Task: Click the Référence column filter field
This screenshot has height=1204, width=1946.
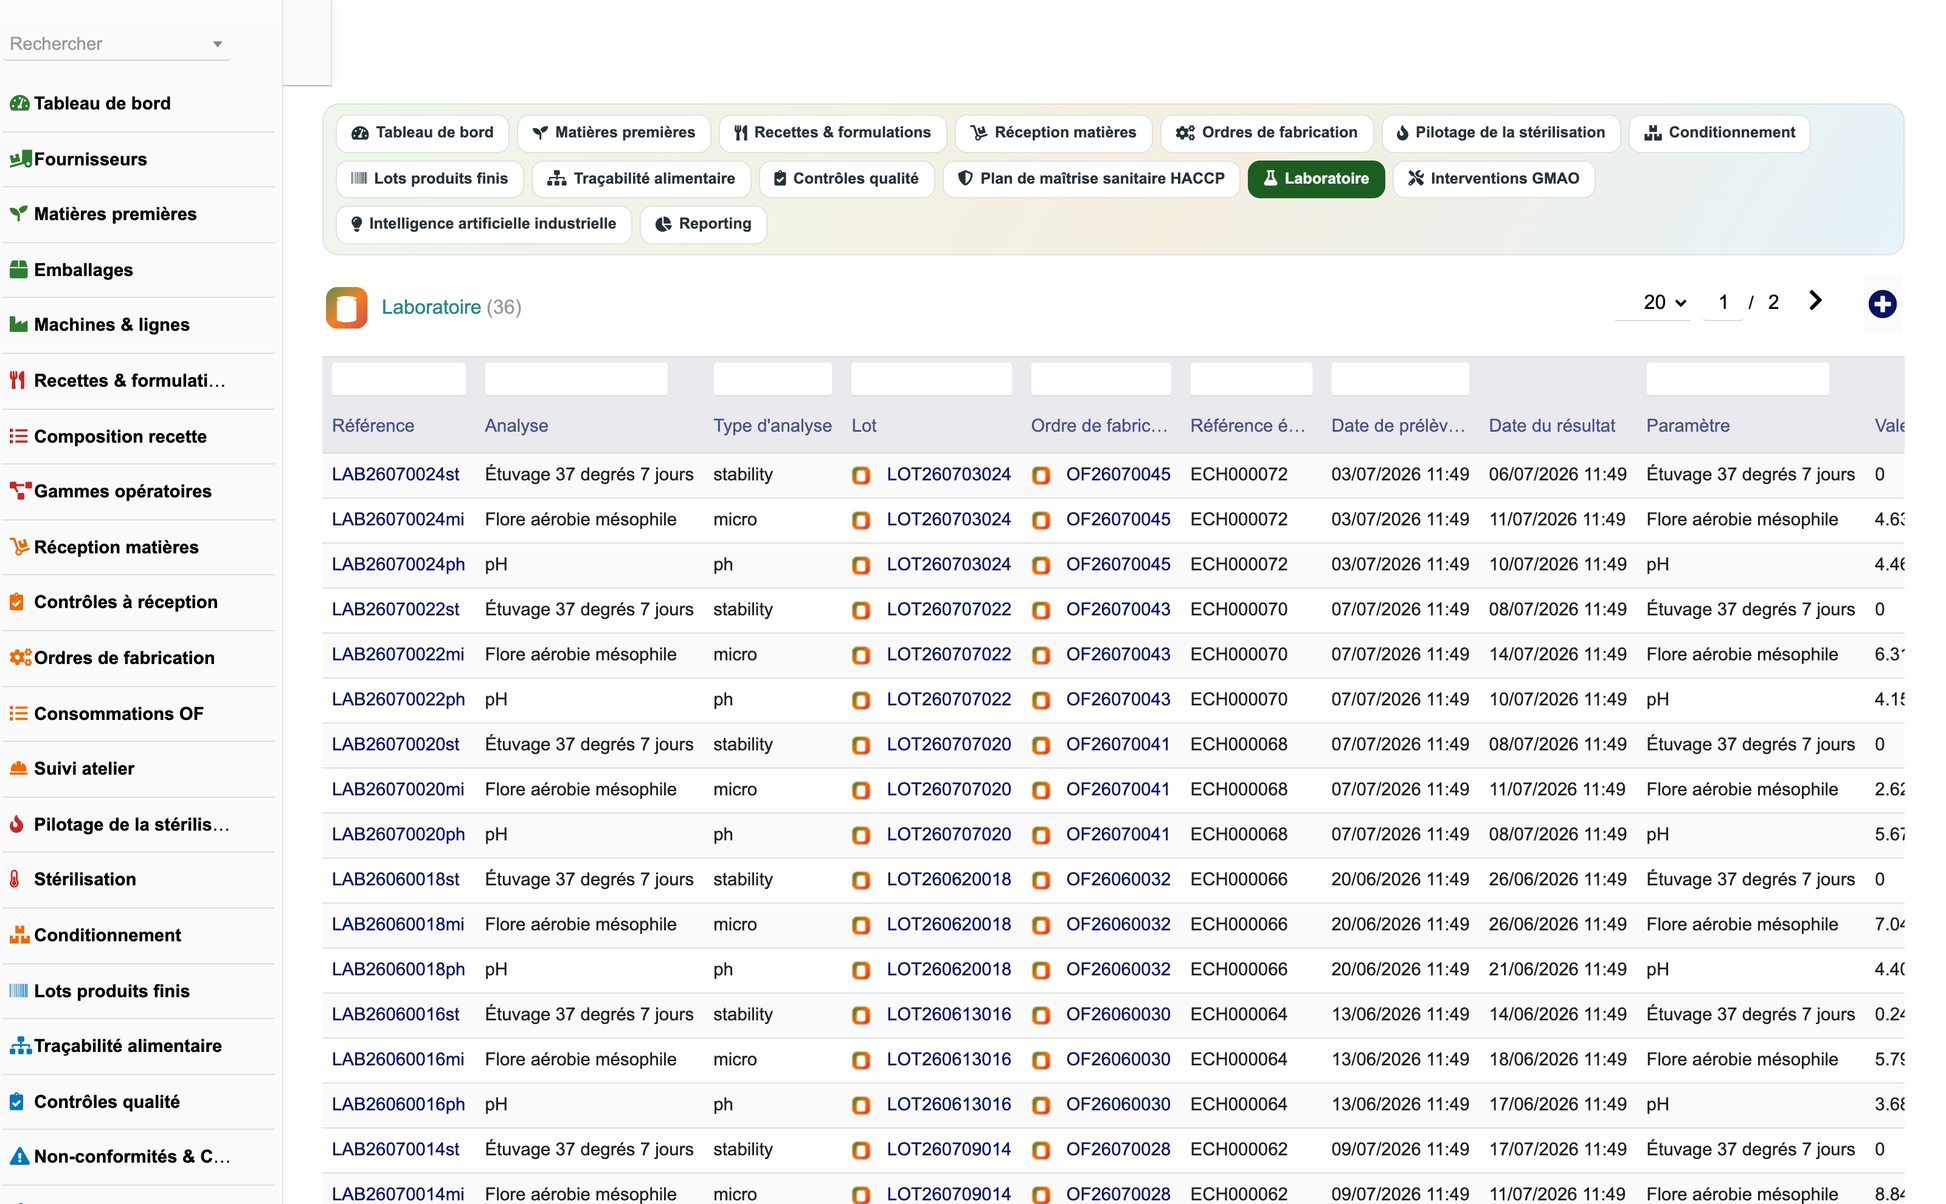Action: point(399,379)
